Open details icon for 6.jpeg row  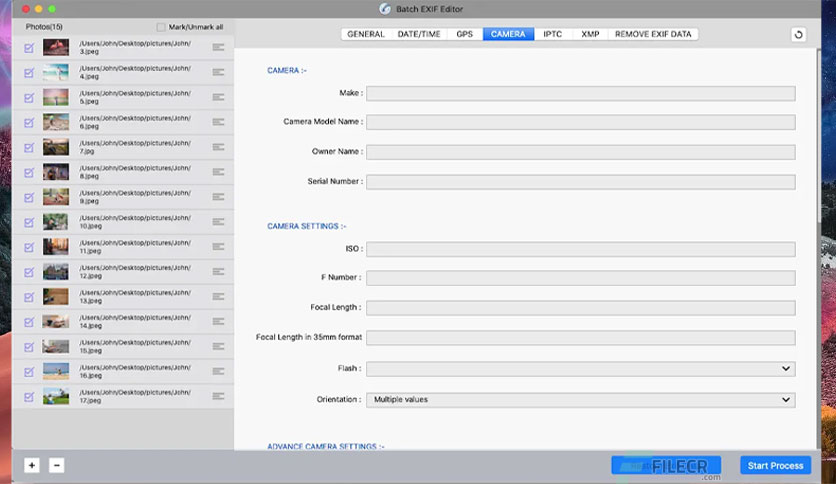[x=218, y=122]
